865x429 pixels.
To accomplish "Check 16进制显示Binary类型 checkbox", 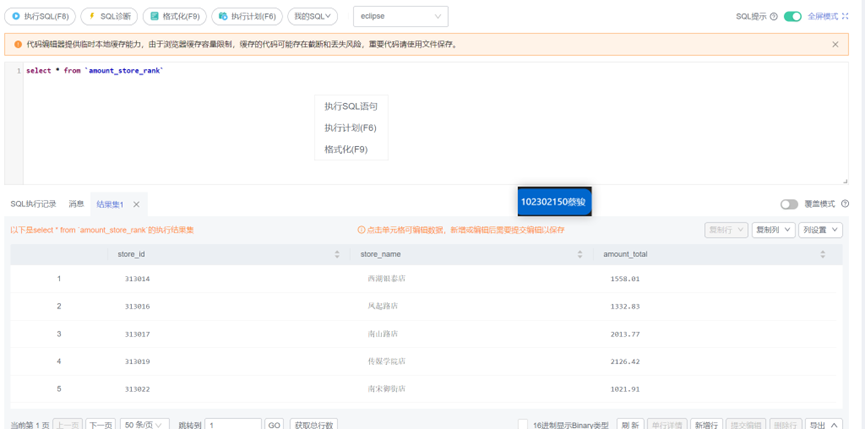I will [523, 425].
